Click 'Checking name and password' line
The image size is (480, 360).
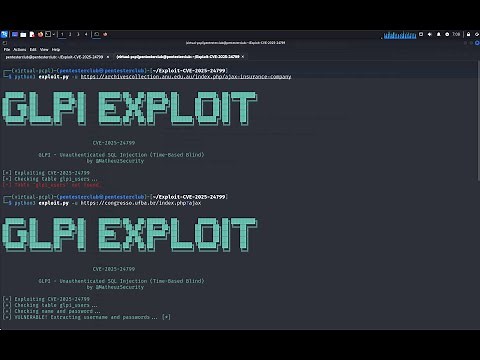point(51,311)
